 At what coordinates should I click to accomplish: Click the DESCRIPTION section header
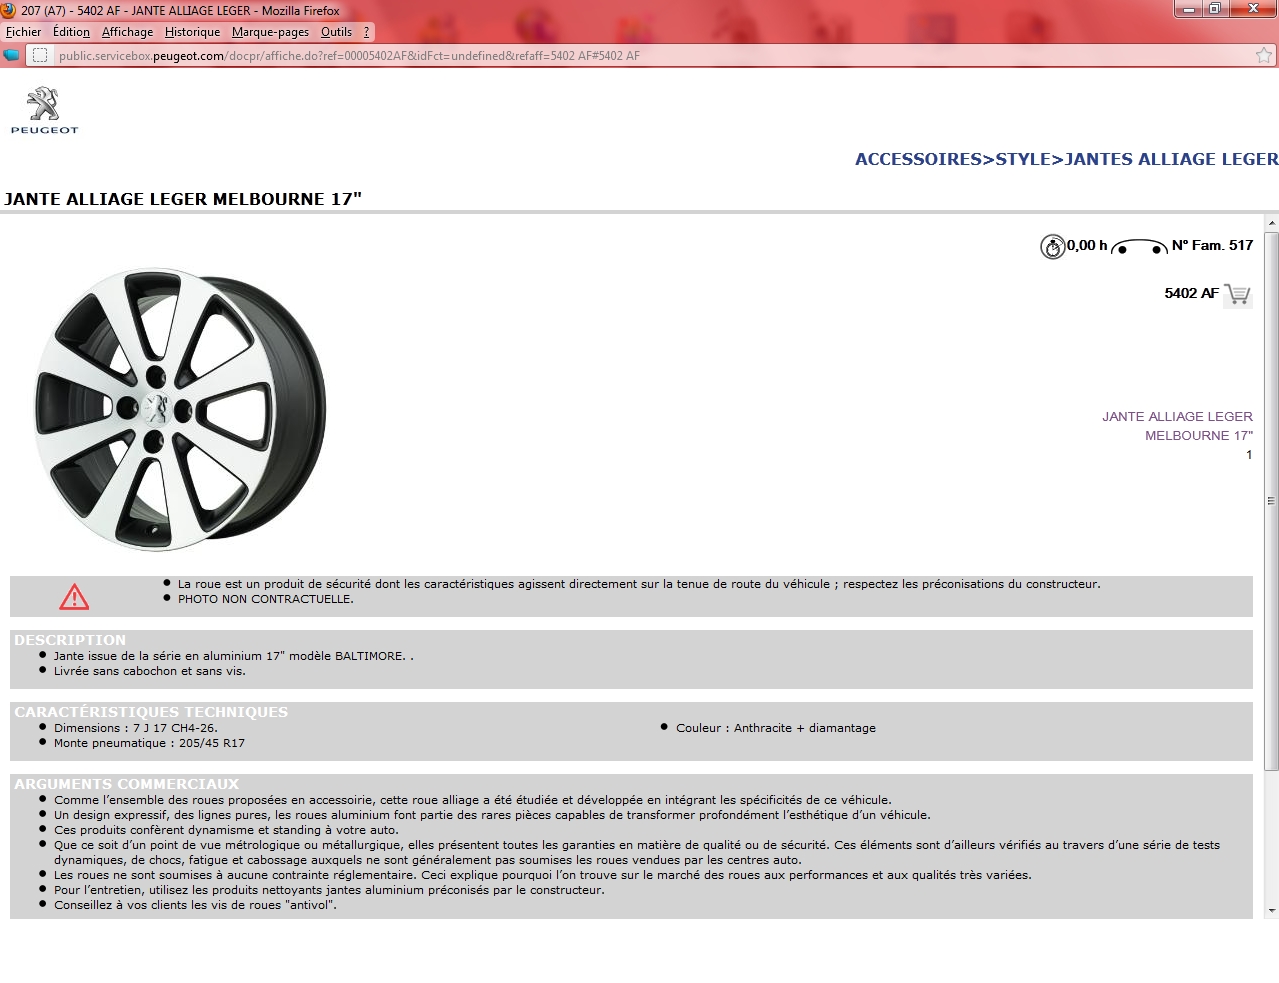pyautogui.click(x=70, y=640)
